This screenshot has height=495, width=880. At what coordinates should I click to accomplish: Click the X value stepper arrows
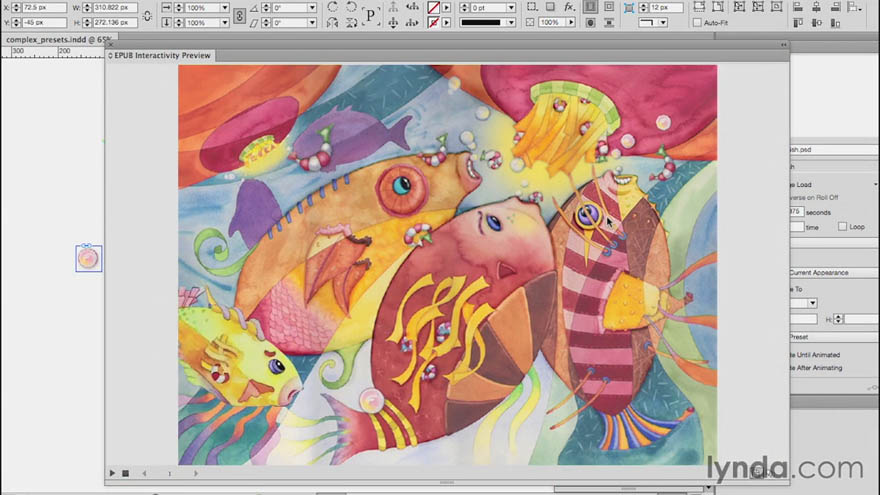click(x=16, y=8)
